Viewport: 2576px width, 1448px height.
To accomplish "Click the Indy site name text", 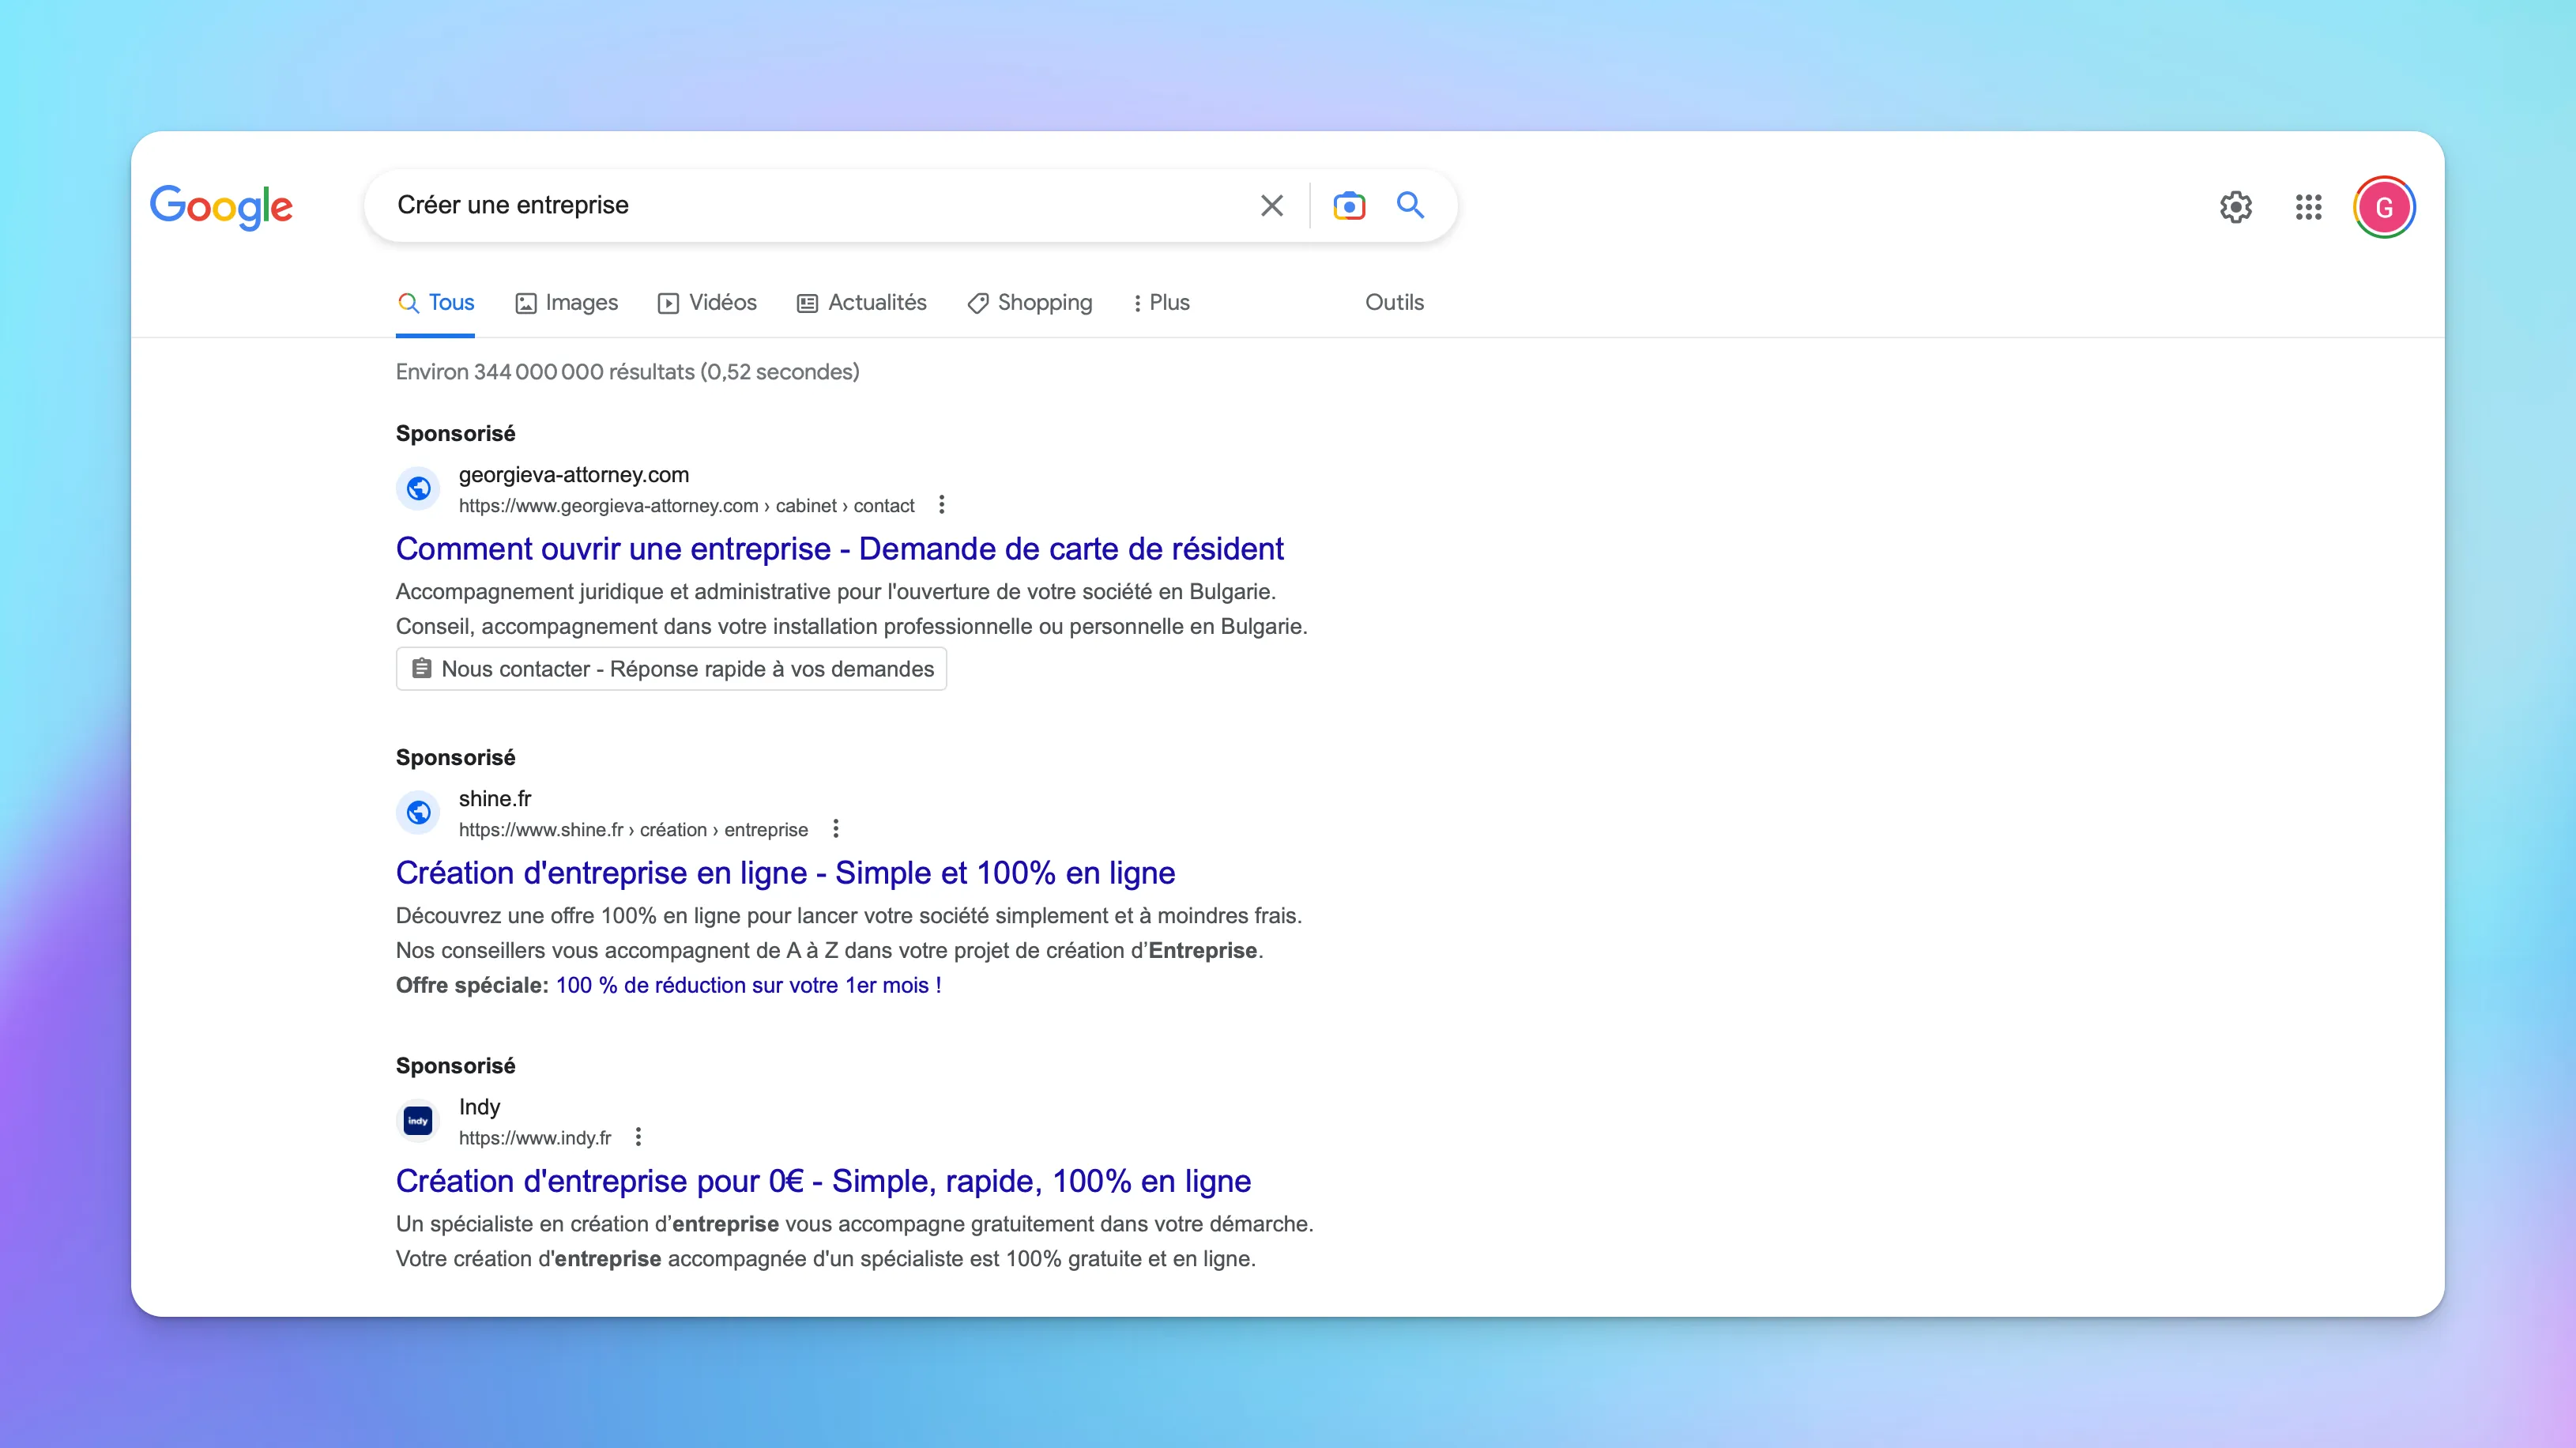I will 479,1107.
